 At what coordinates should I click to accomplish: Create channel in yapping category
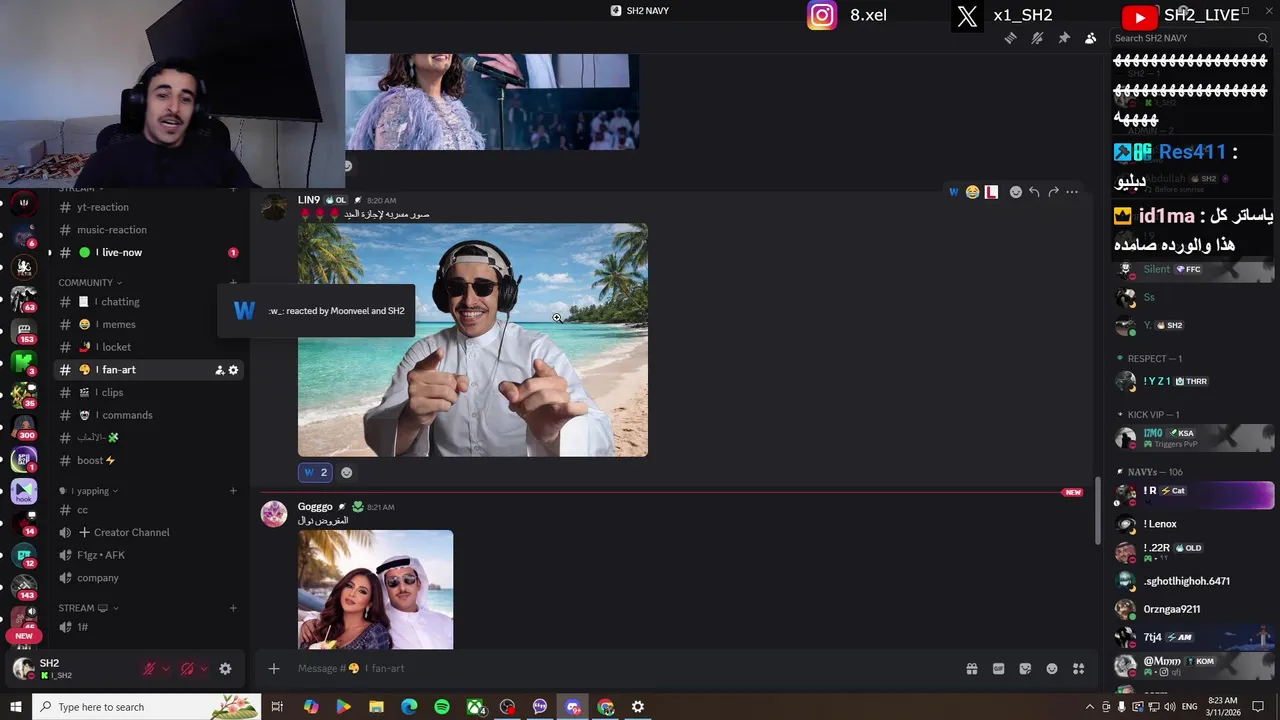click(x=233, y=491)
